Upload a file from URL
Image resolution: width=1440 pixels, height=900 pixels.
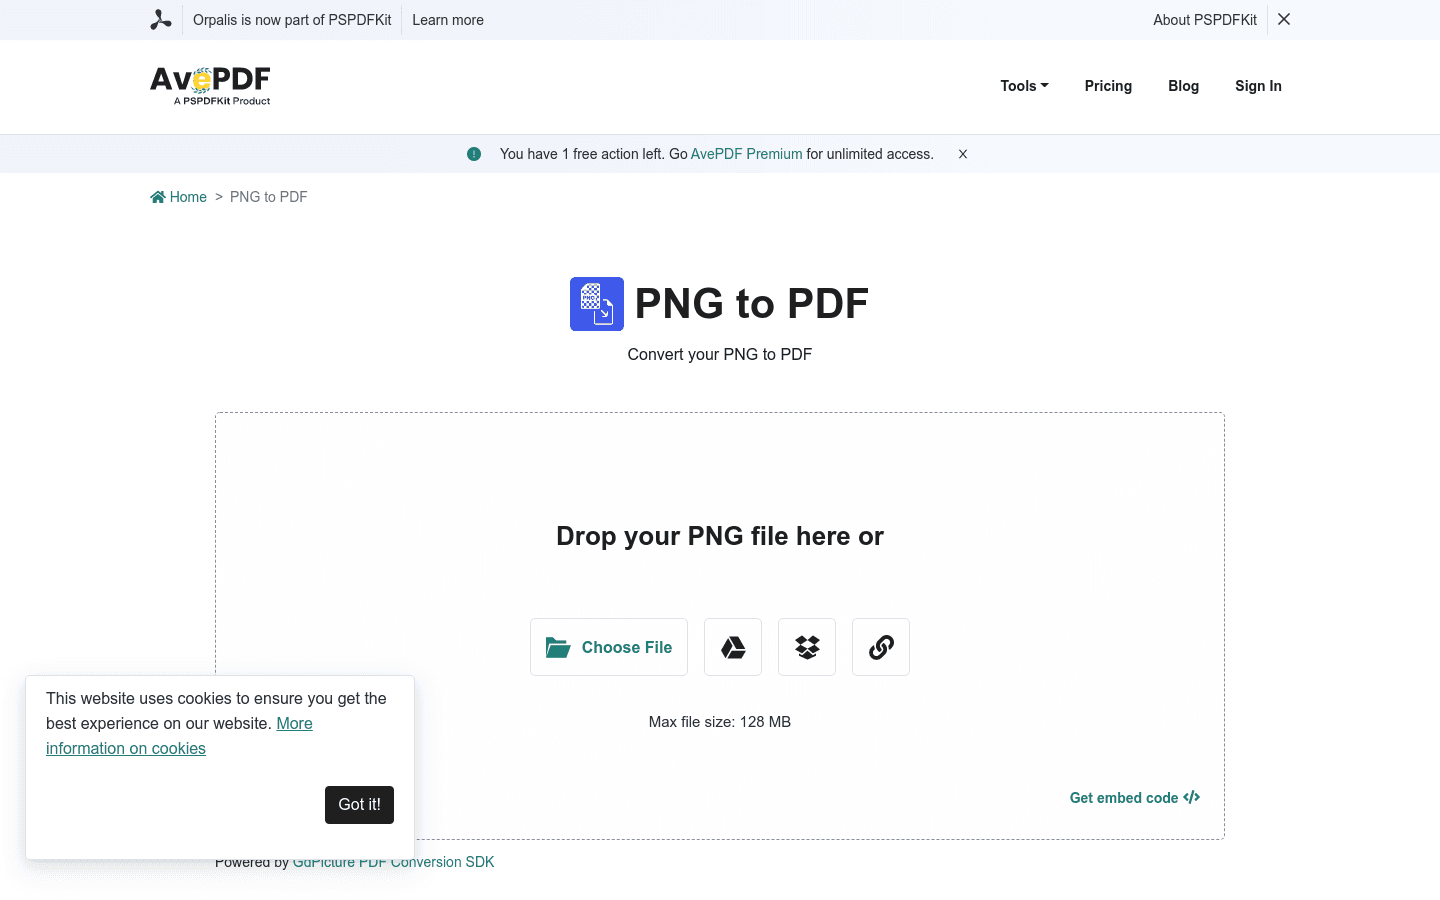880,647
